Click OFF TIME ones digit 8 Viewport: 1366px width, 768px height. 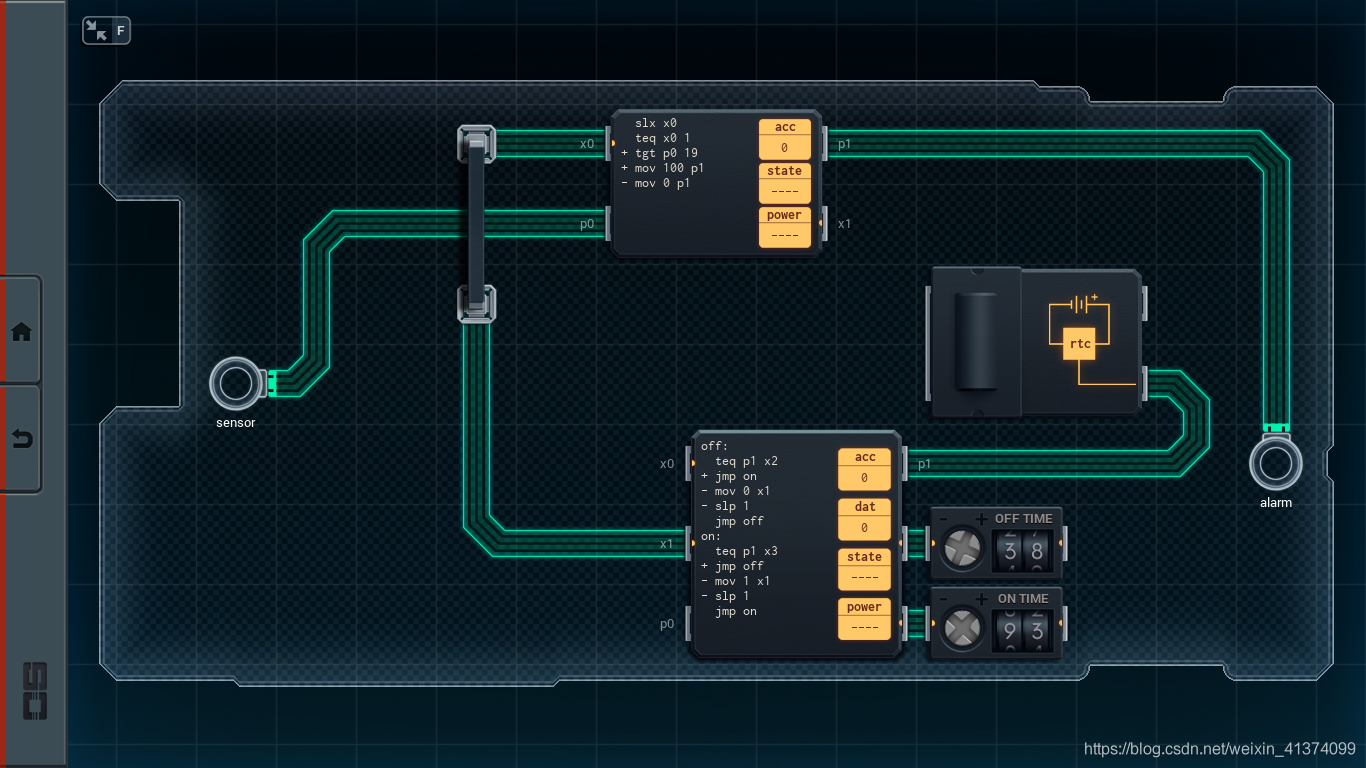tap(1037, 550)
